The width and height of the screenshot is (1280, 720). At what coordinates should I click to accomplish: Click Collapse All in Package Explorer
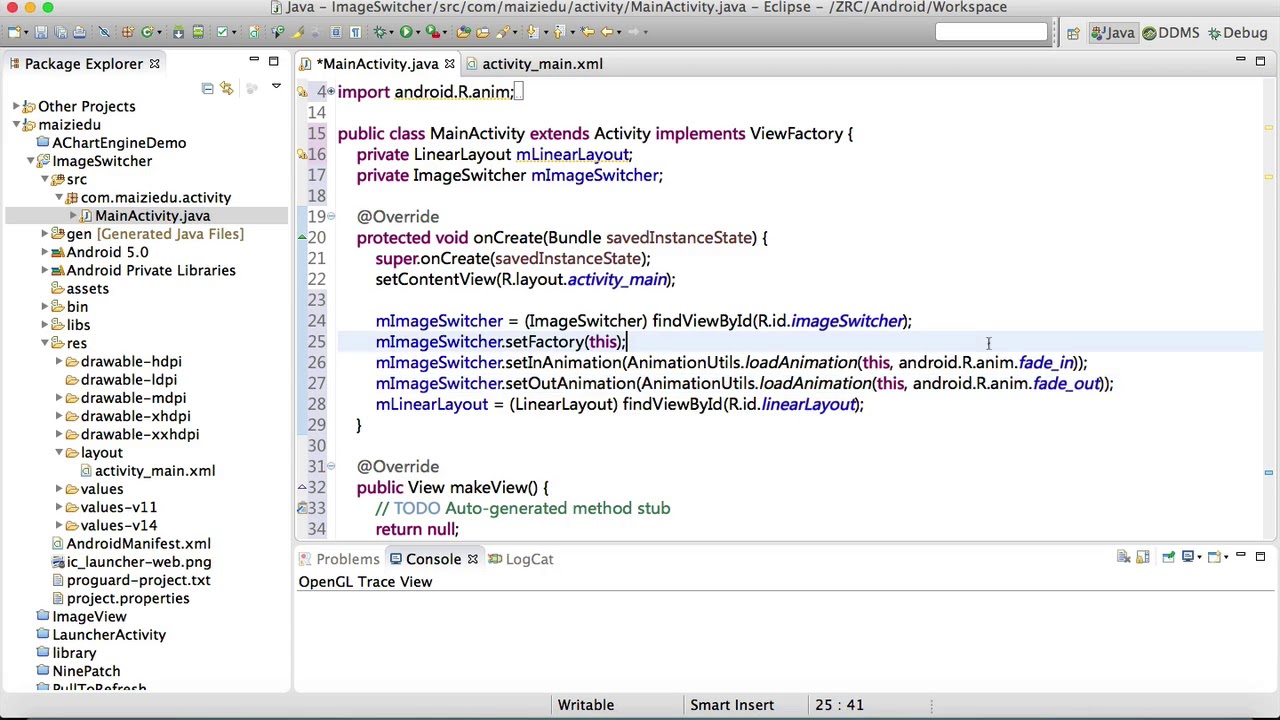point(207,88)
